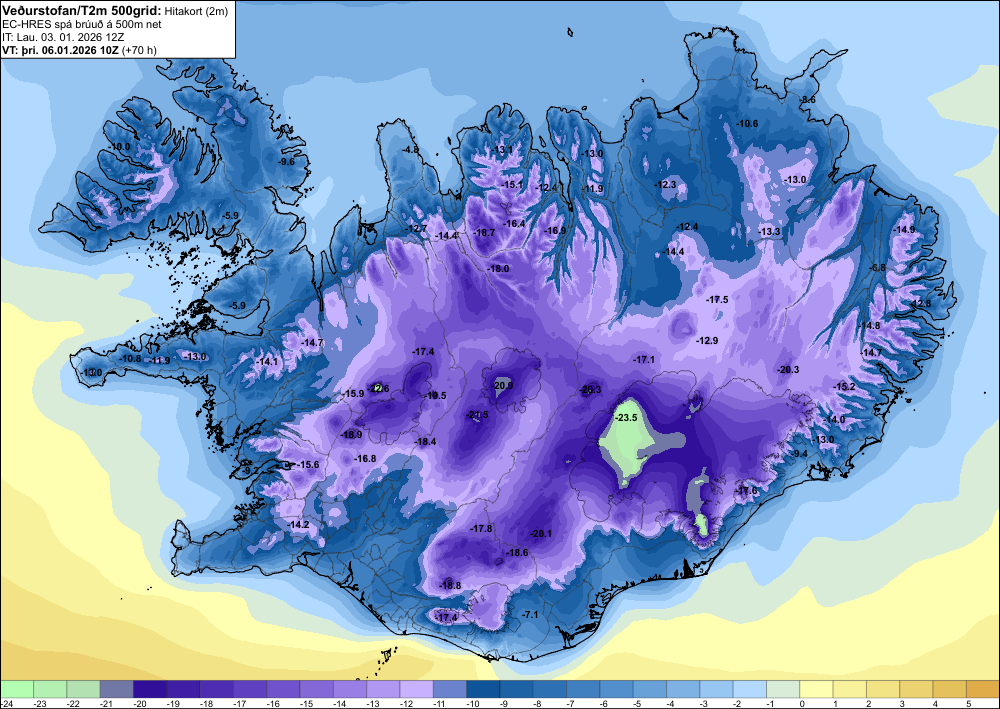This screenshot has width=1000, height=709.
Task: Click the -9.4 temperature value
Action: pyautogui.click(x=800, y=453)
